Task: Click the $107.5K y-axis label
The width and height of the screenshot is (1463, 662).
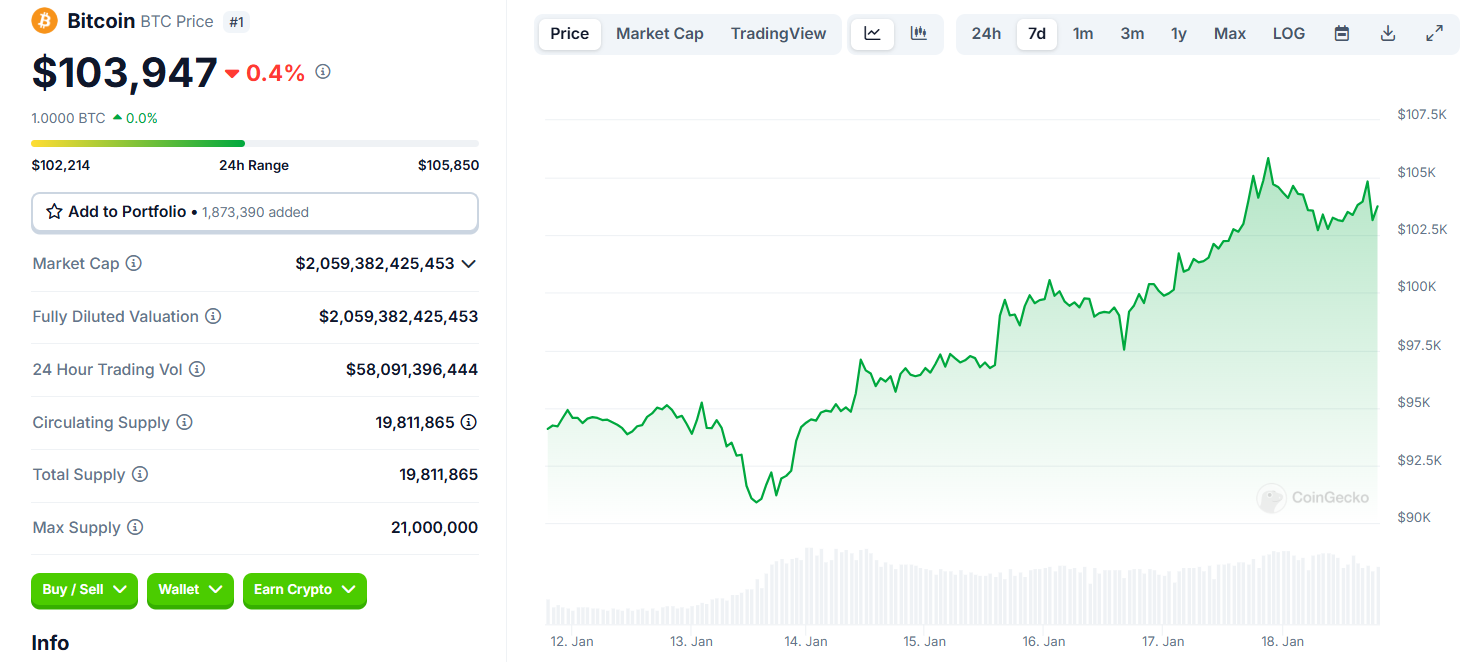Action: pos(1422,115)
